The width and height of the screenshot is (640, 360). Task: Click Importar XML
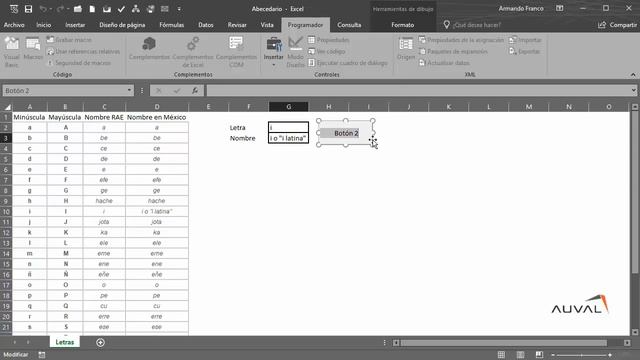[525, 40]
